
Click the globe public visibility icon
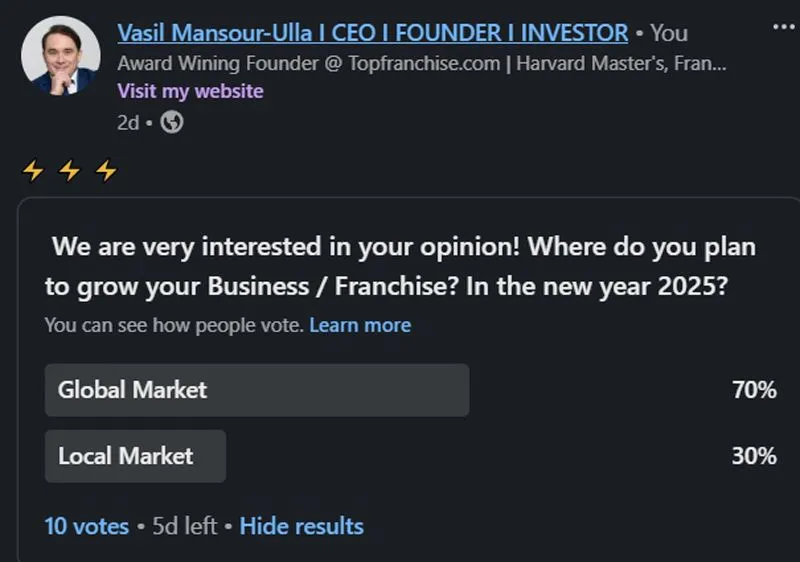[x=172, y=122]
